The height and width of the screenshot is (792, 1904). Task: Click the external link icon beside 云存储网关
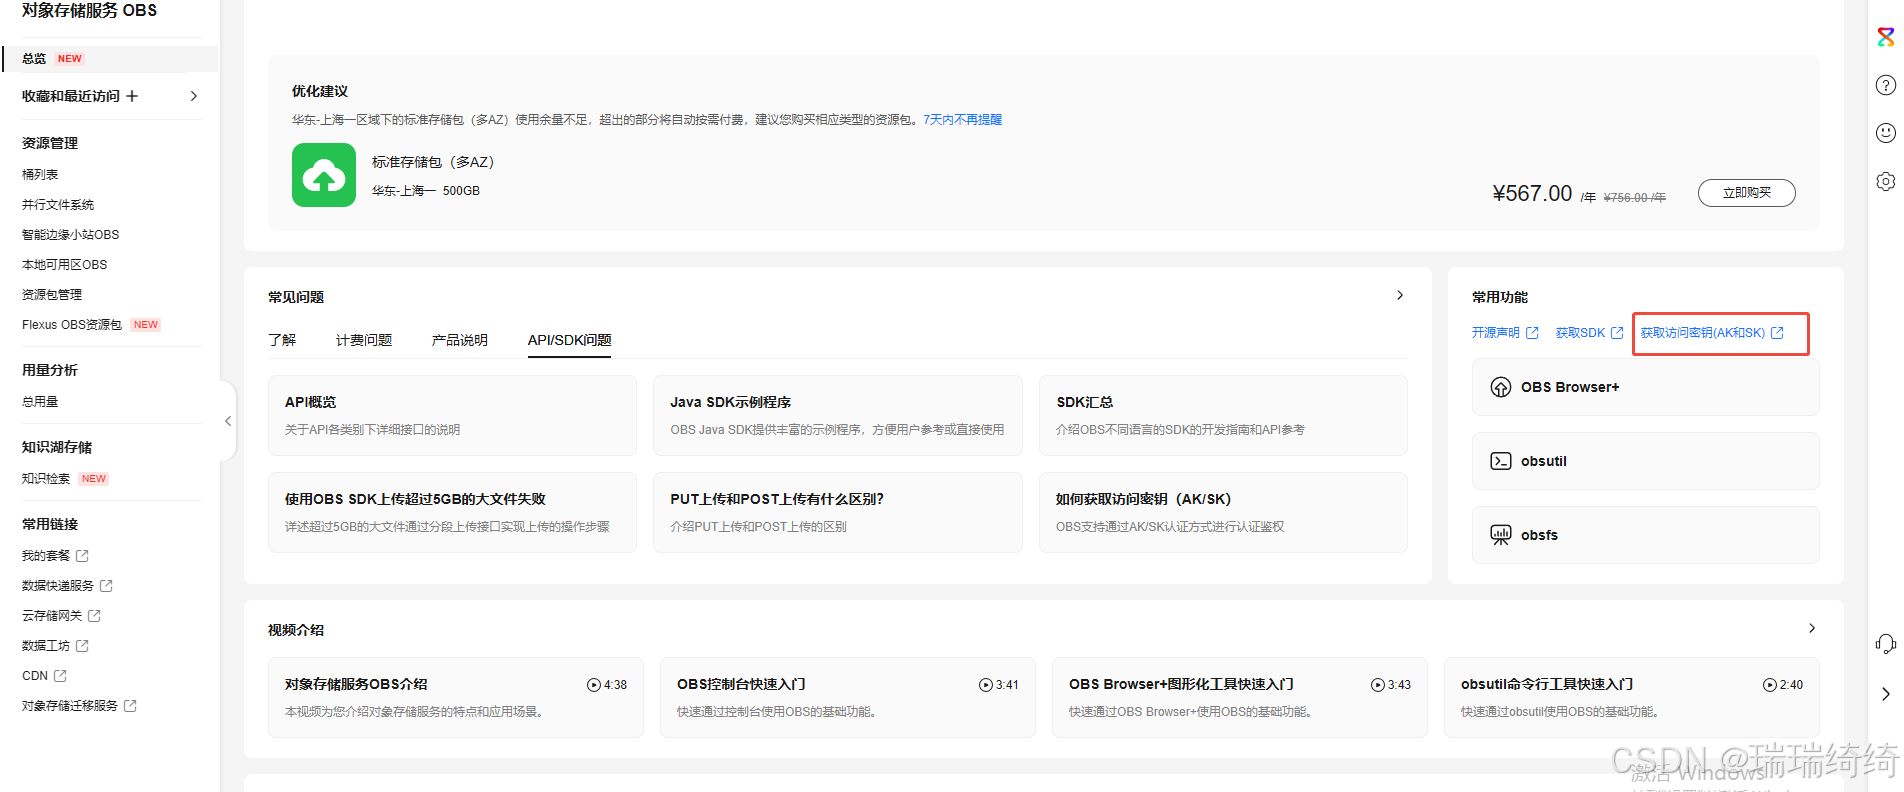(x=94, y=616)
